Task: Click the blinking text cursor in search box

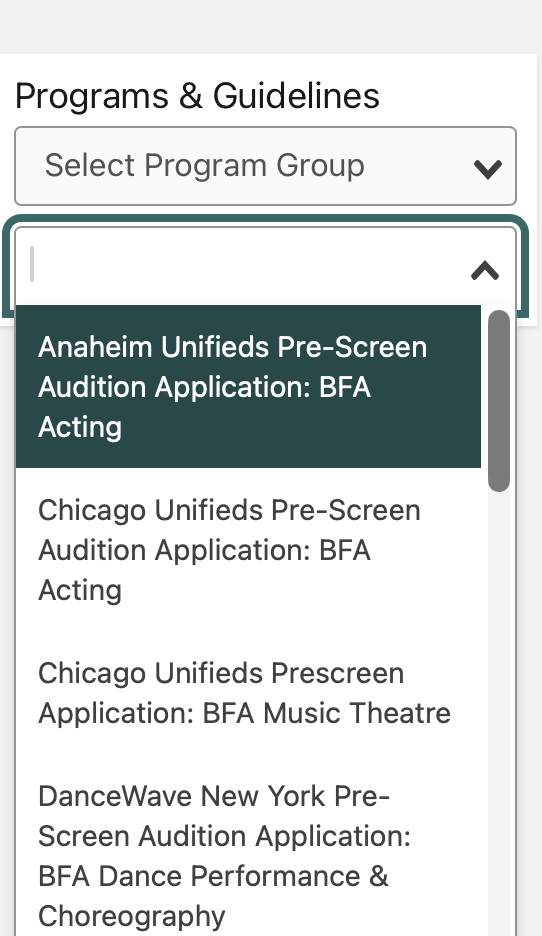Action: point(32,264)
